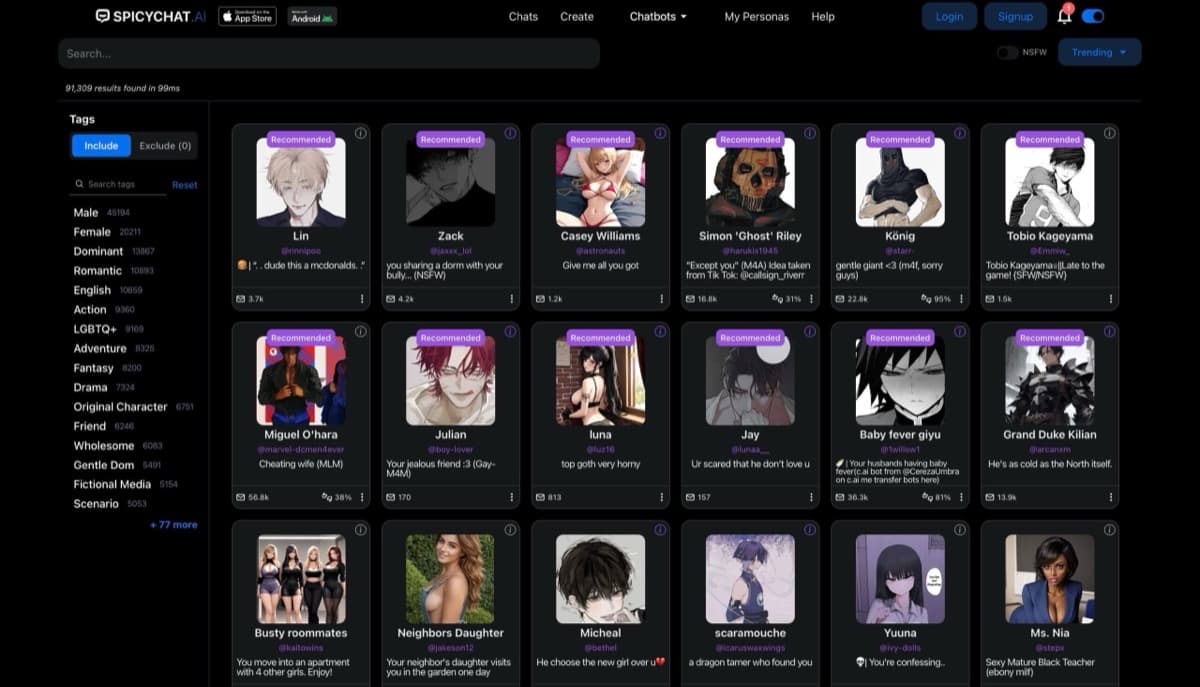This screenshot has width=1200, height=687.
Task: Click the info icon on Casey Williams' card
Action: pyautogui.click(x=659, y=134)
